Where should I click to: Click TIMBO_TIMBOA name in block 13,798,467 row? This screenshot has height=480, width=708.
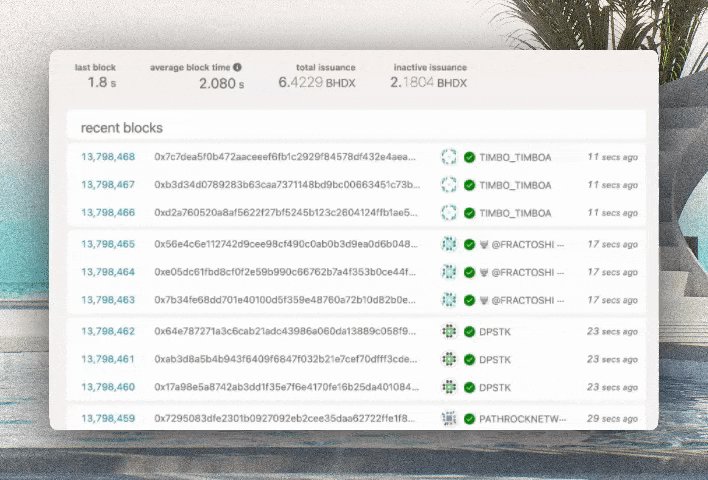515,186
